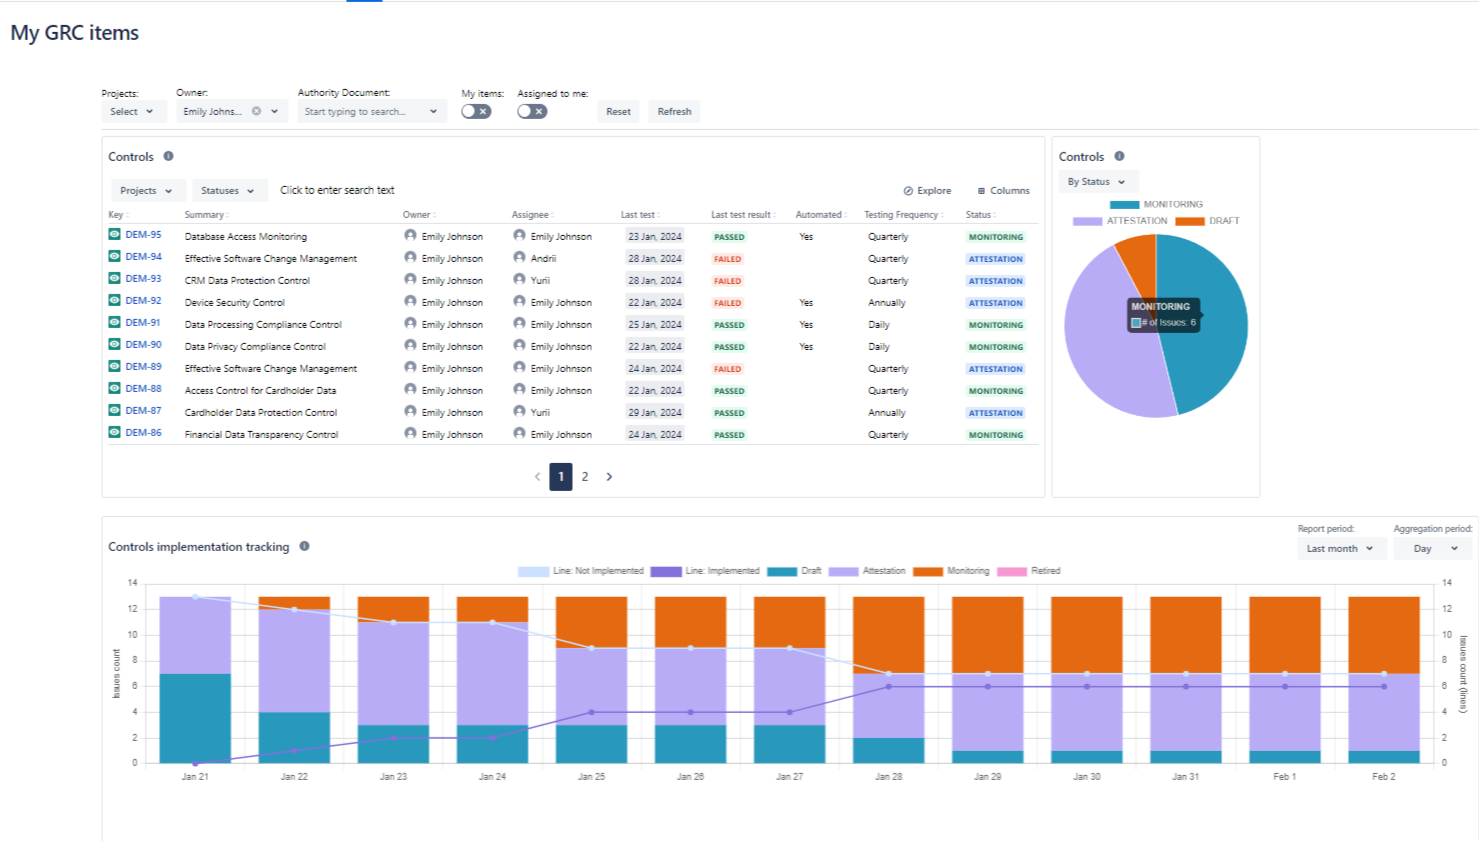Open the Projects Select dropdown filter
Screen dimensions: 1479x841
[133, 111]
